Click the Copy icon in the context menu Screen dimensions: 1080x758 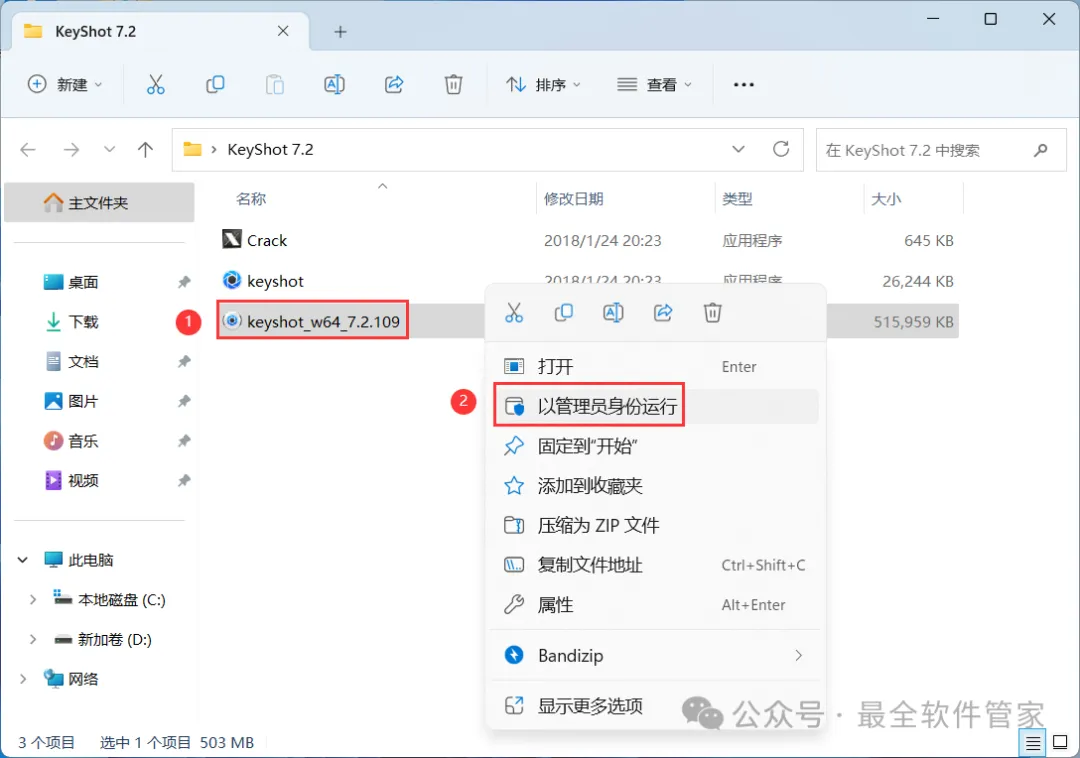(563, 313)
